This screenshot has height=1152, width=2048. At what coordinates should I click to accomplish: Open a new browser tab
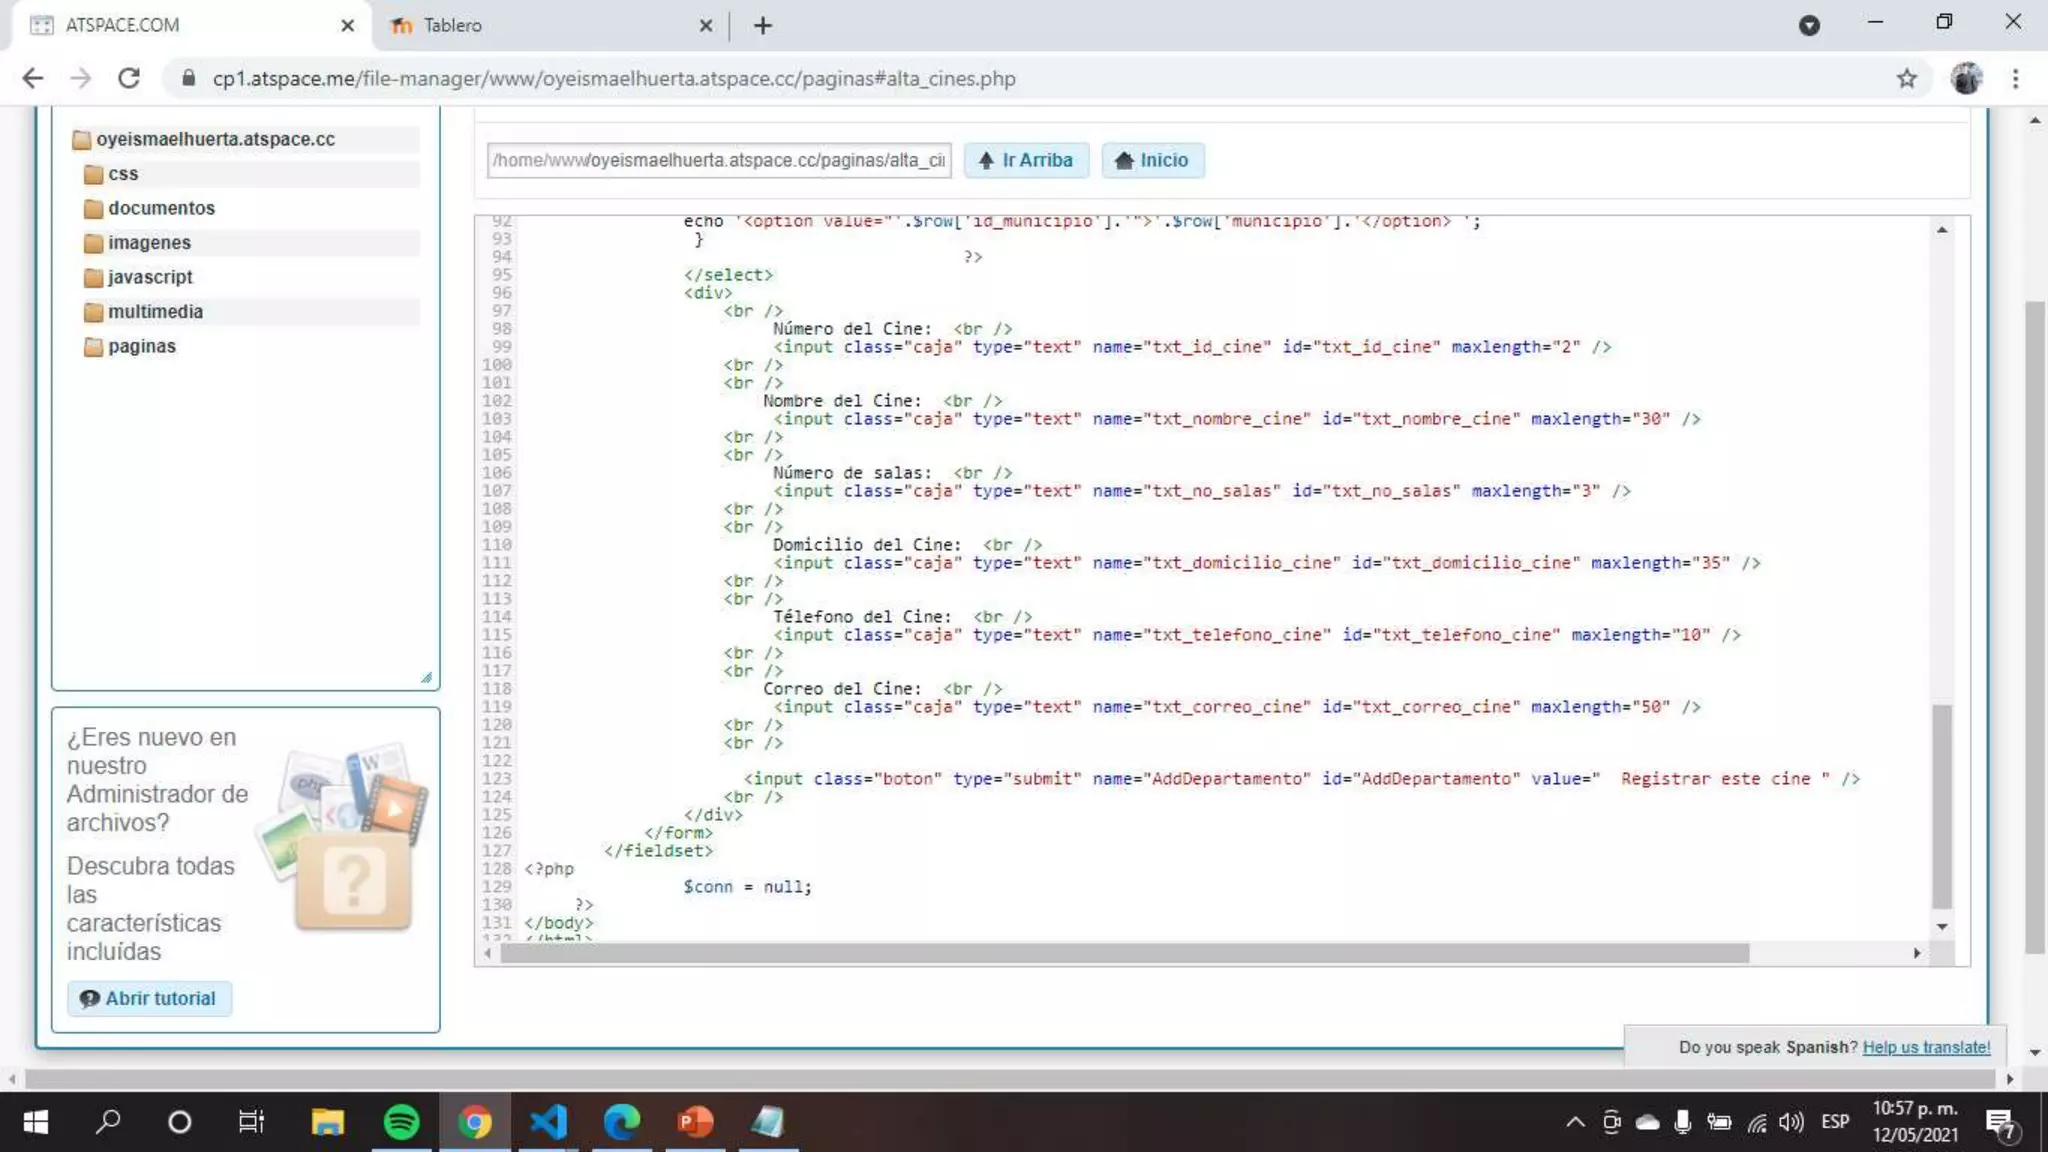tap(763, 26)
